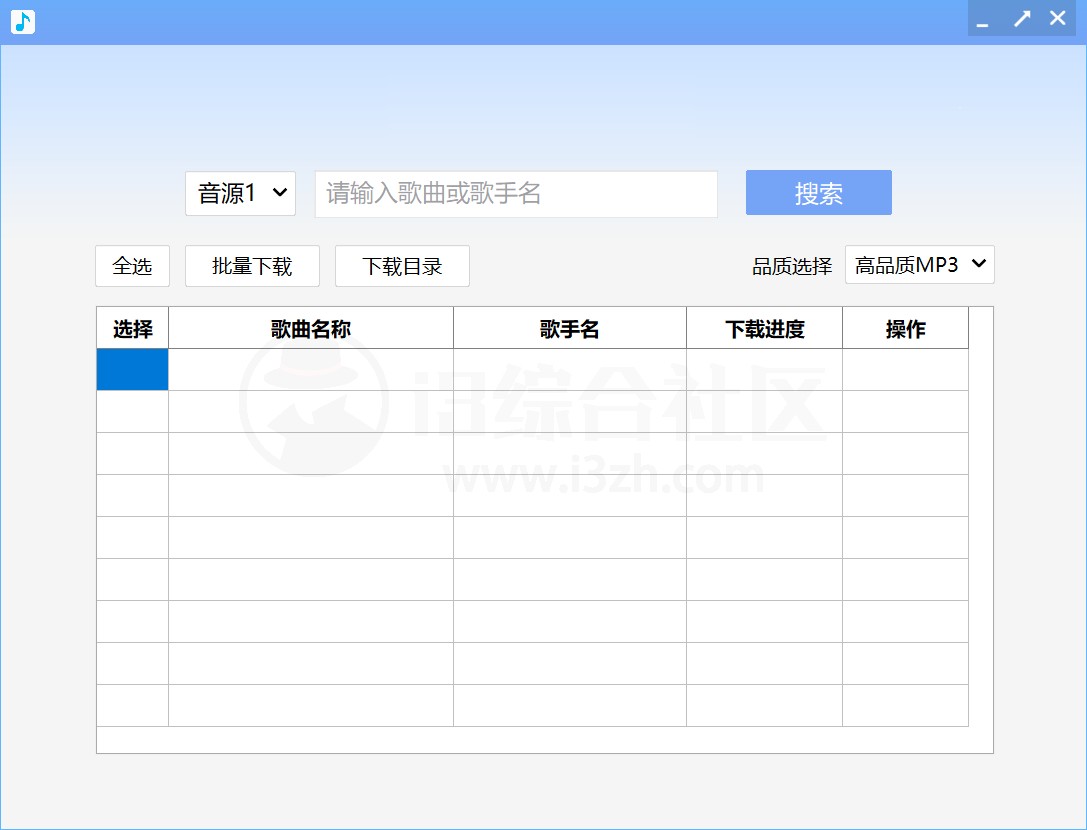
Task: Click the 歌手名 column header
Action: [570, 328]
